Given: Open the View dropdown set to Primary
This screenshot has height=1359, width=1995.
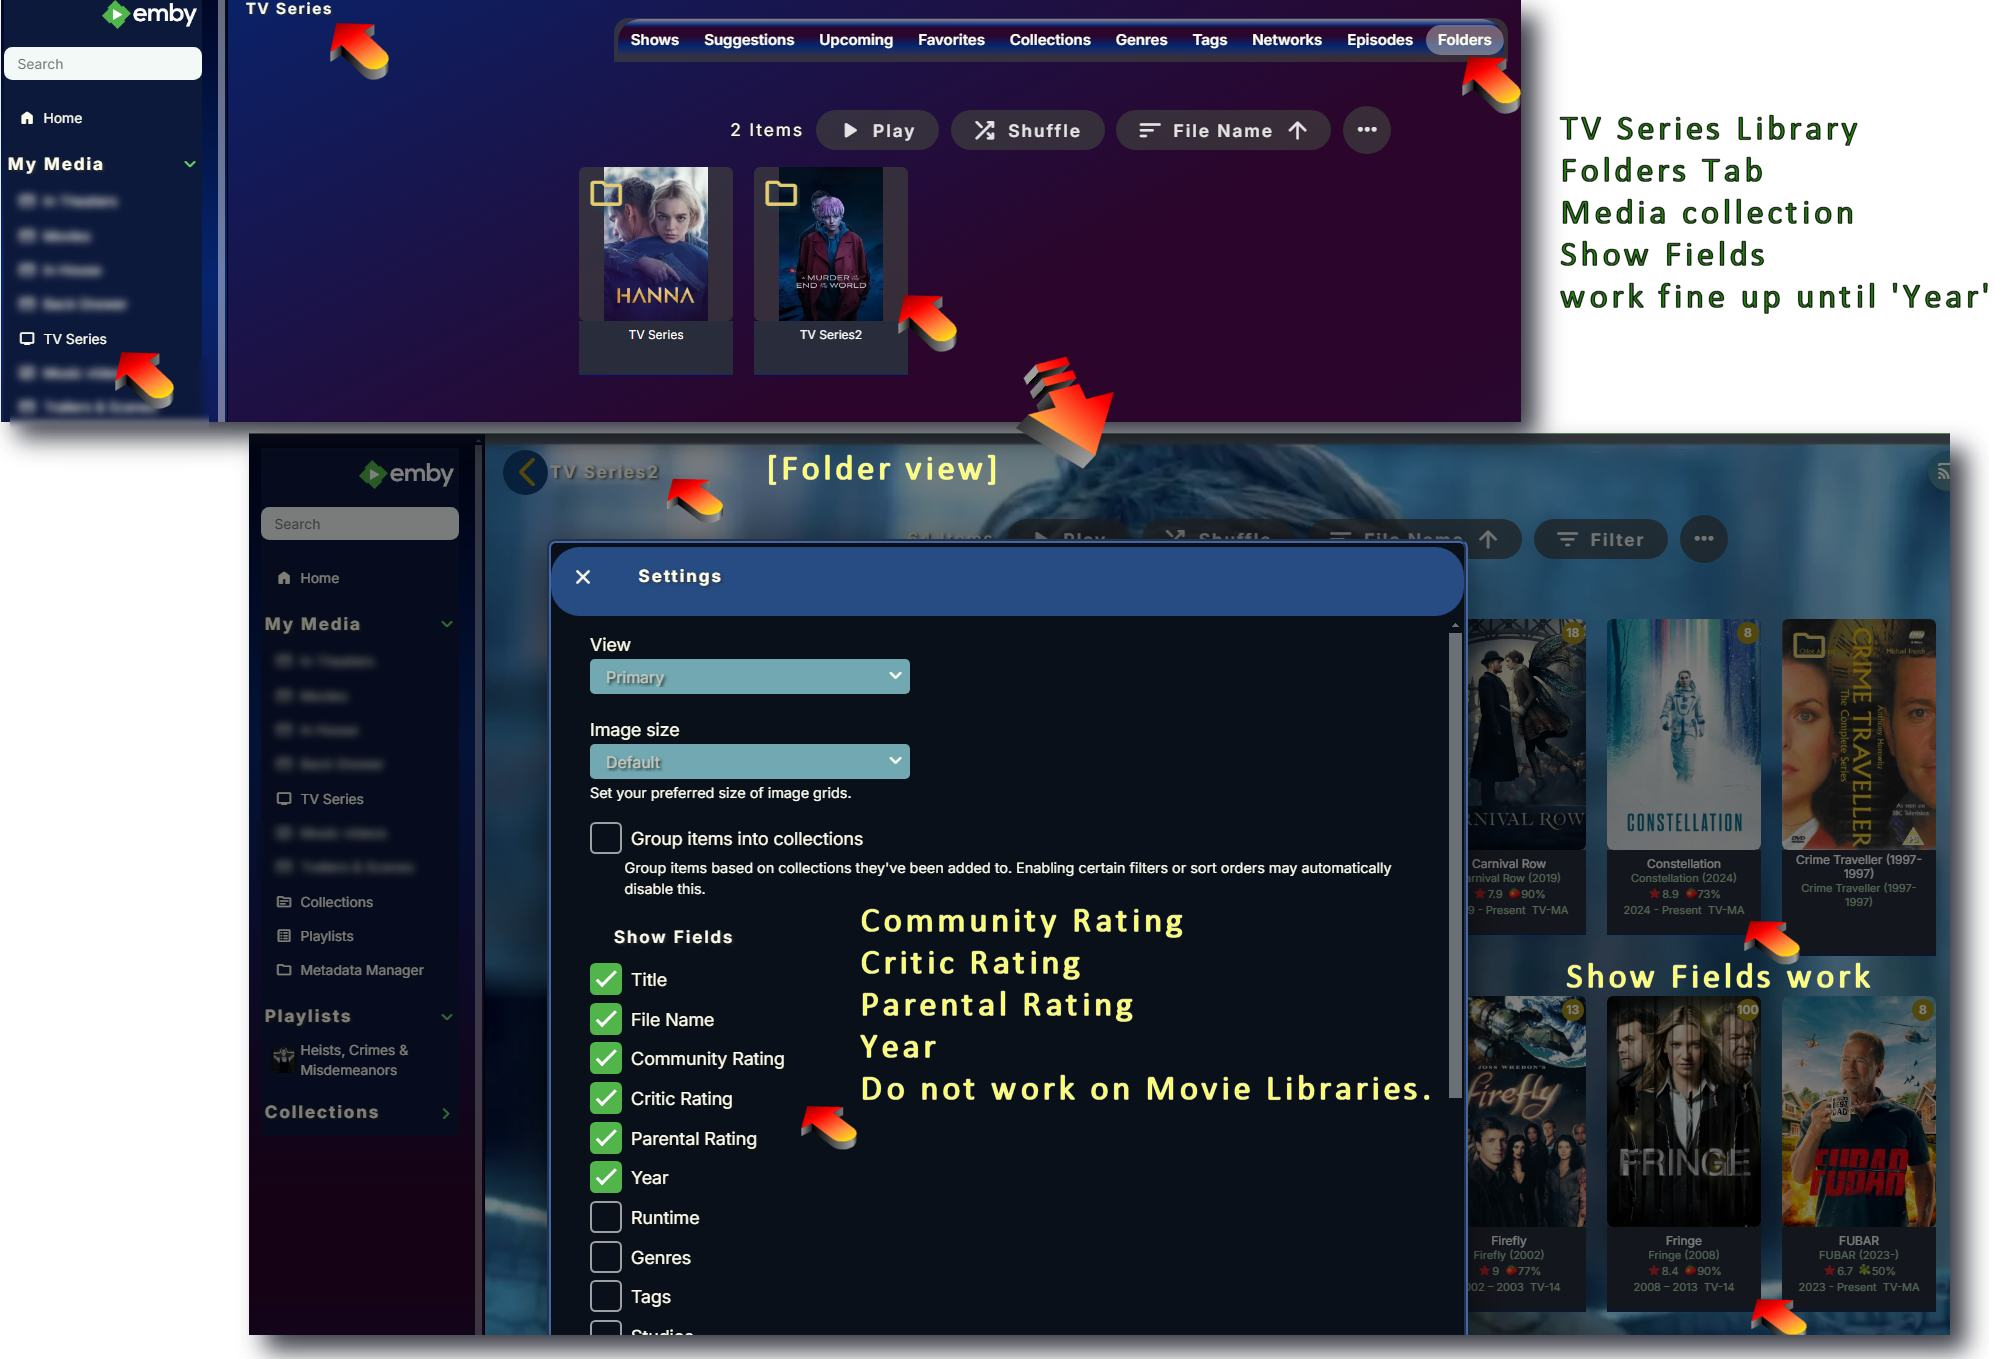Looking at the screenshot, I should pyautogui.click(x=749, y=677).
